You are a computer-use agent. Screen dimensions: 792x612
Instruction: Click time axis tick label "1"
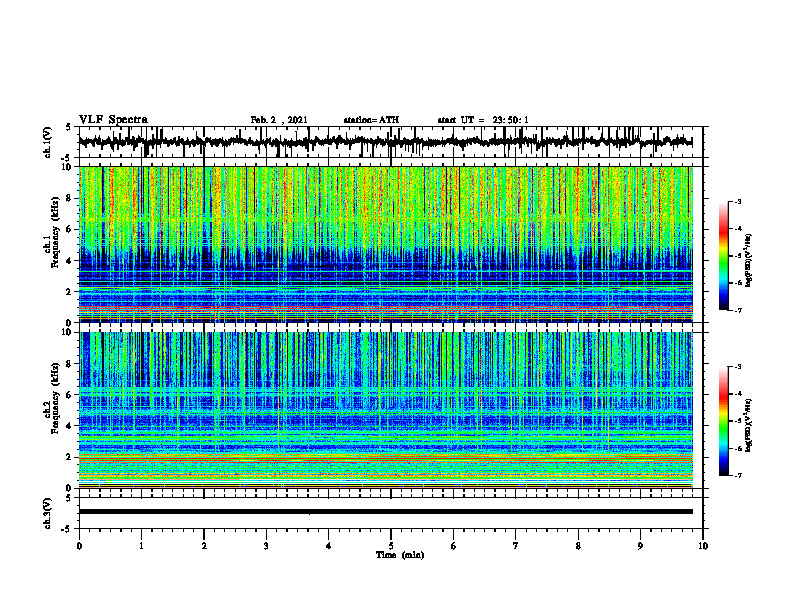[141, 546]
